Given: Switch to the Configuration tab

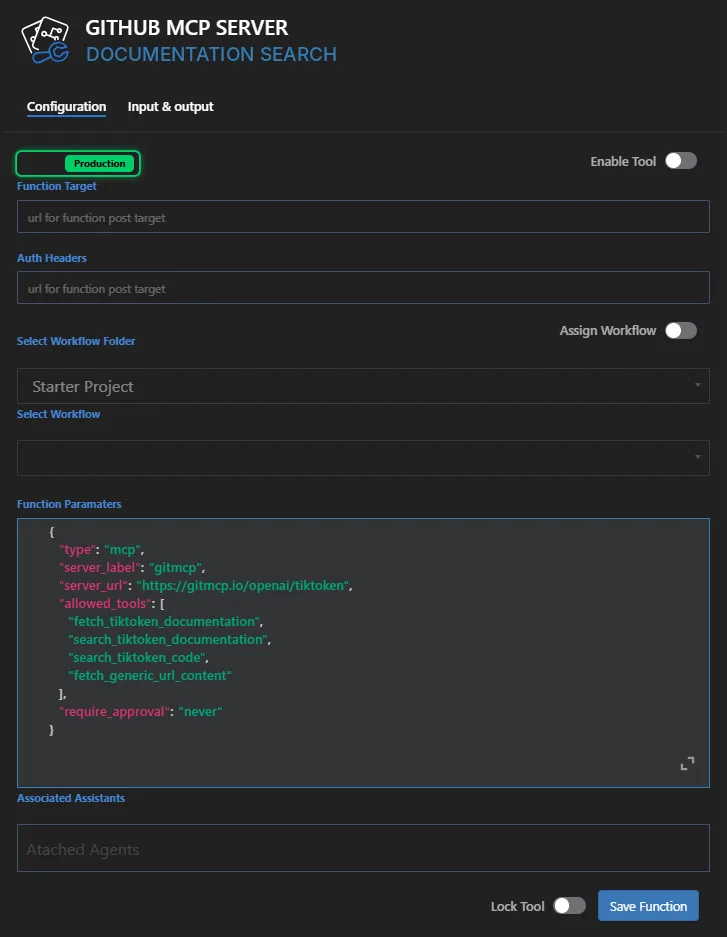Looking at the screenshot, I should coord(66,106).
